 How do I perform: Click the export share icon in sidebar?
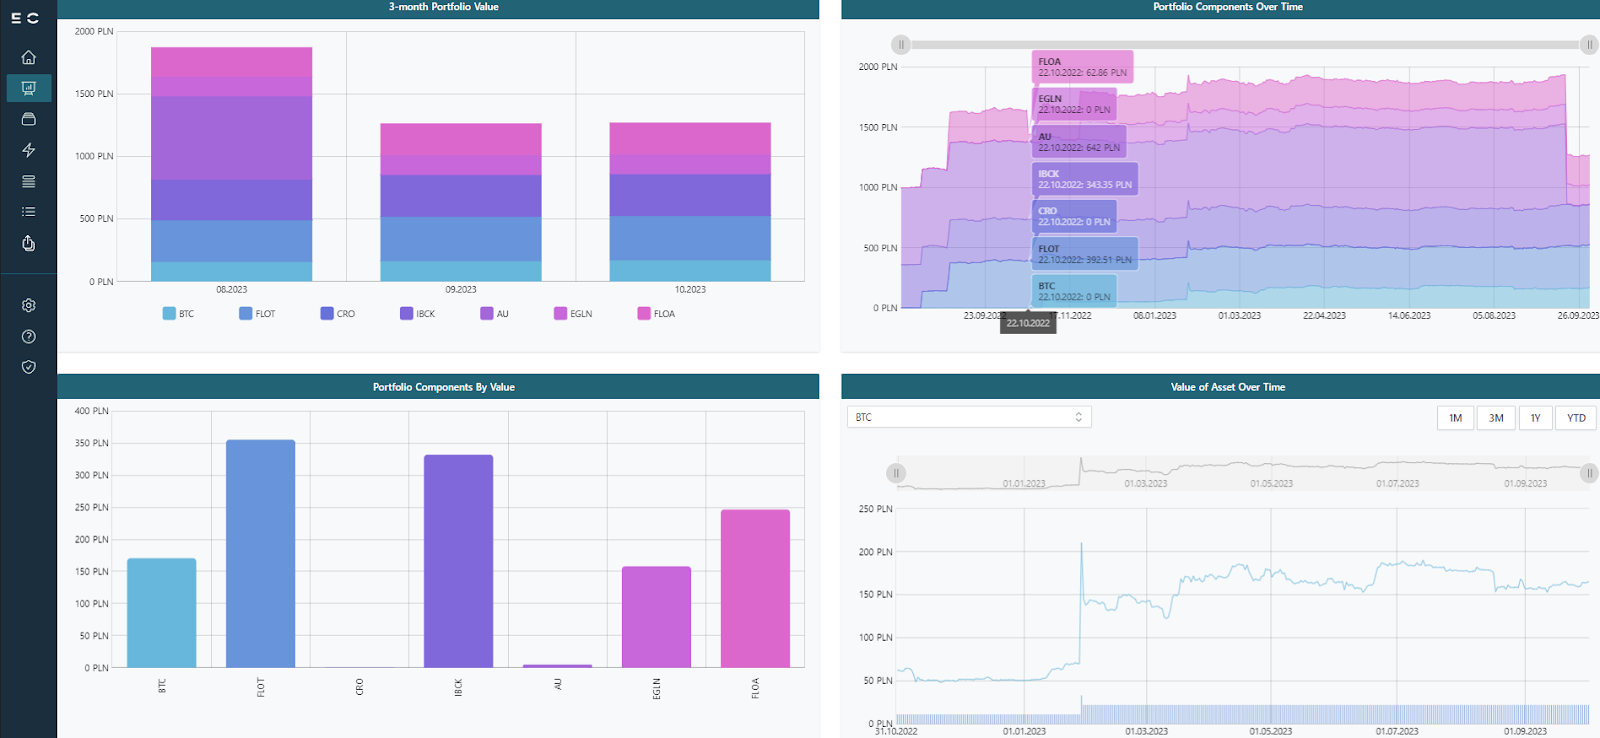[x=29, y=243]
